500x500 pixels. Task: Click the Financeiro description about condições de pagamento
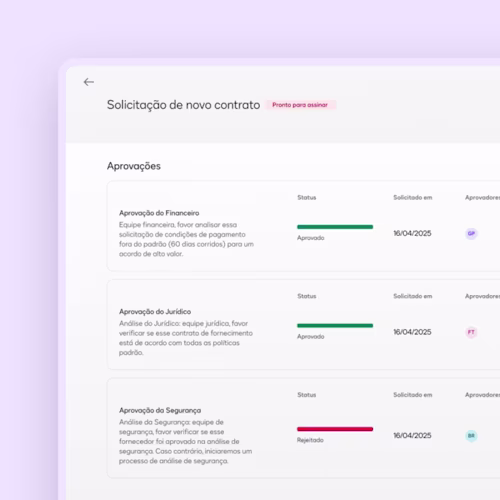pyautogui.click(x=186, y=239)
